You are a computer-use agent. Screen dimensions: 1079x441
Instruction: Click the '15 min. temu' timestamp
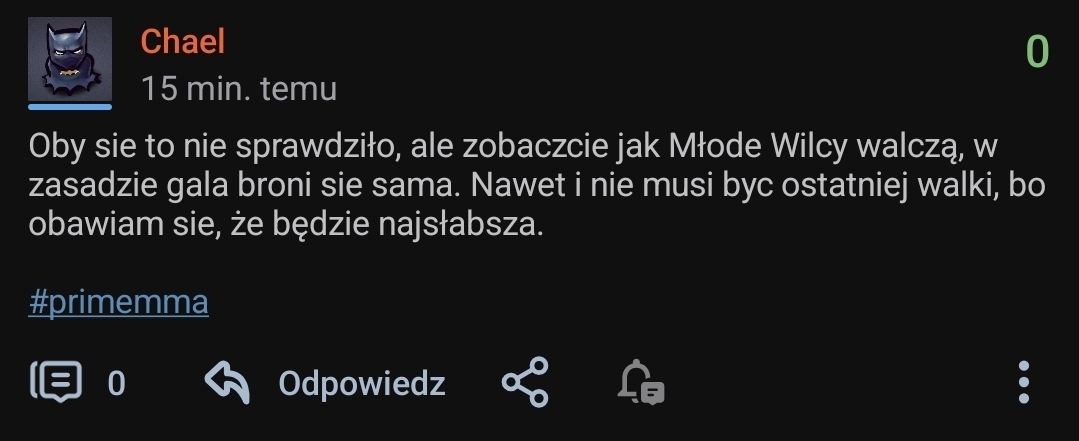coord(239,89)
